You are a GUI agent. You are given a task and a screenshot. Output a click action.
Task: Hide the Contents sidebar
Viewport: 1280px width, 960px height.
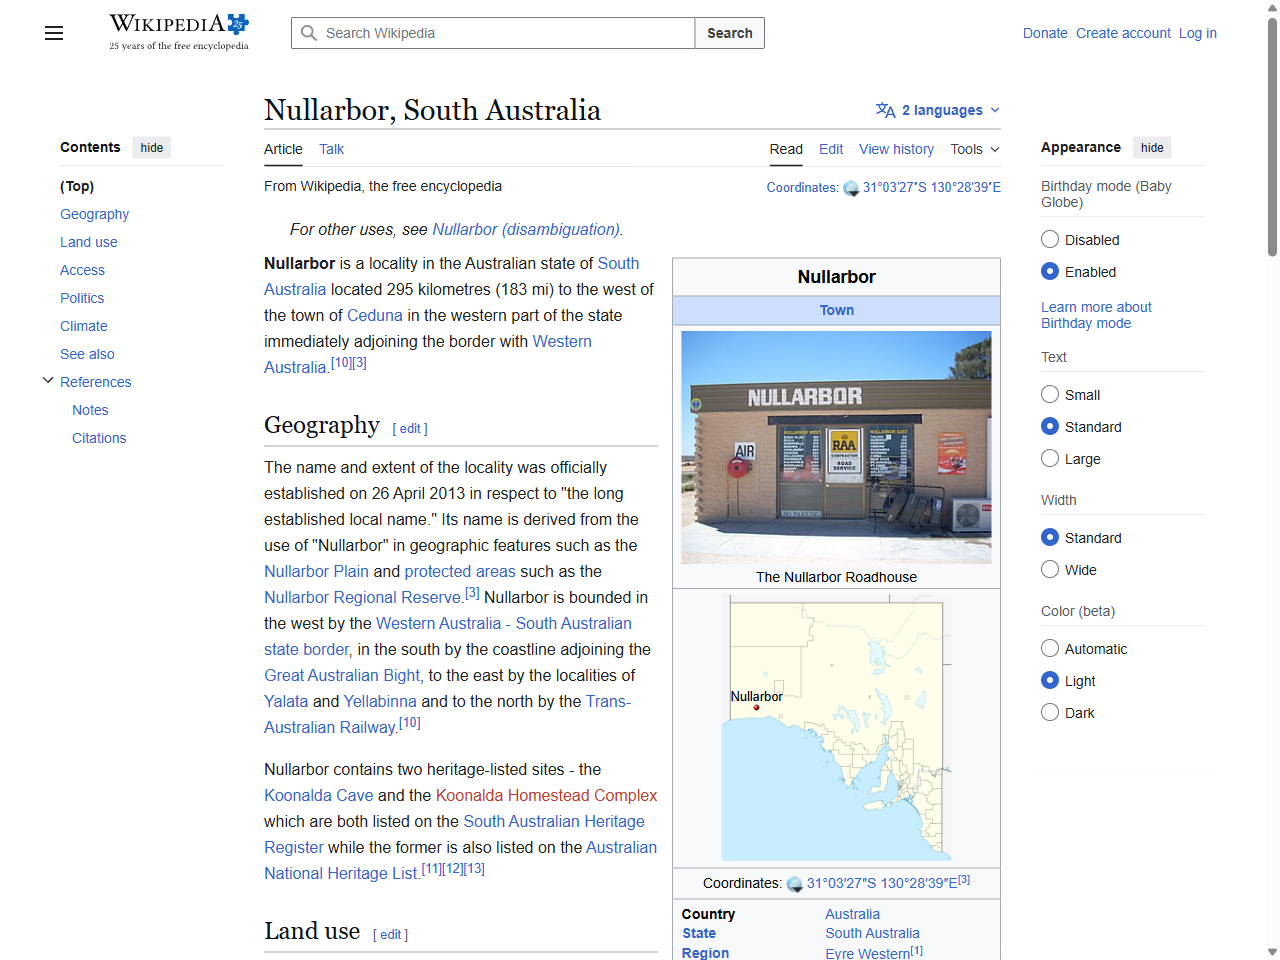click(152, 147)
